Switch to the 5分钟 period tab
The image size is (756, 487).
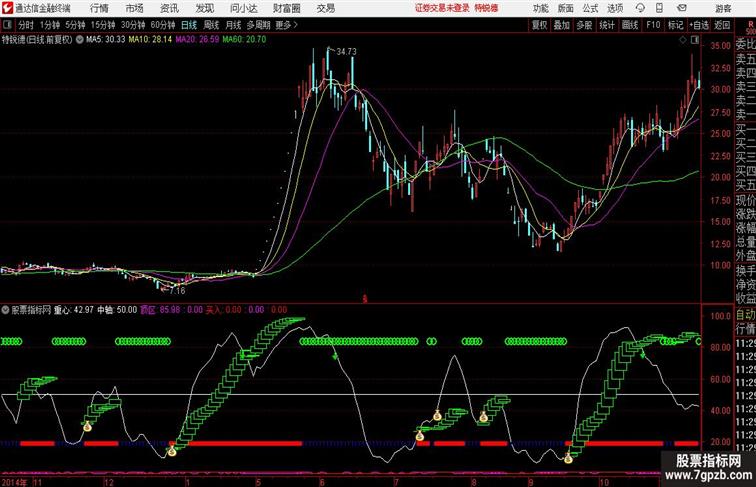click(75, 25)
